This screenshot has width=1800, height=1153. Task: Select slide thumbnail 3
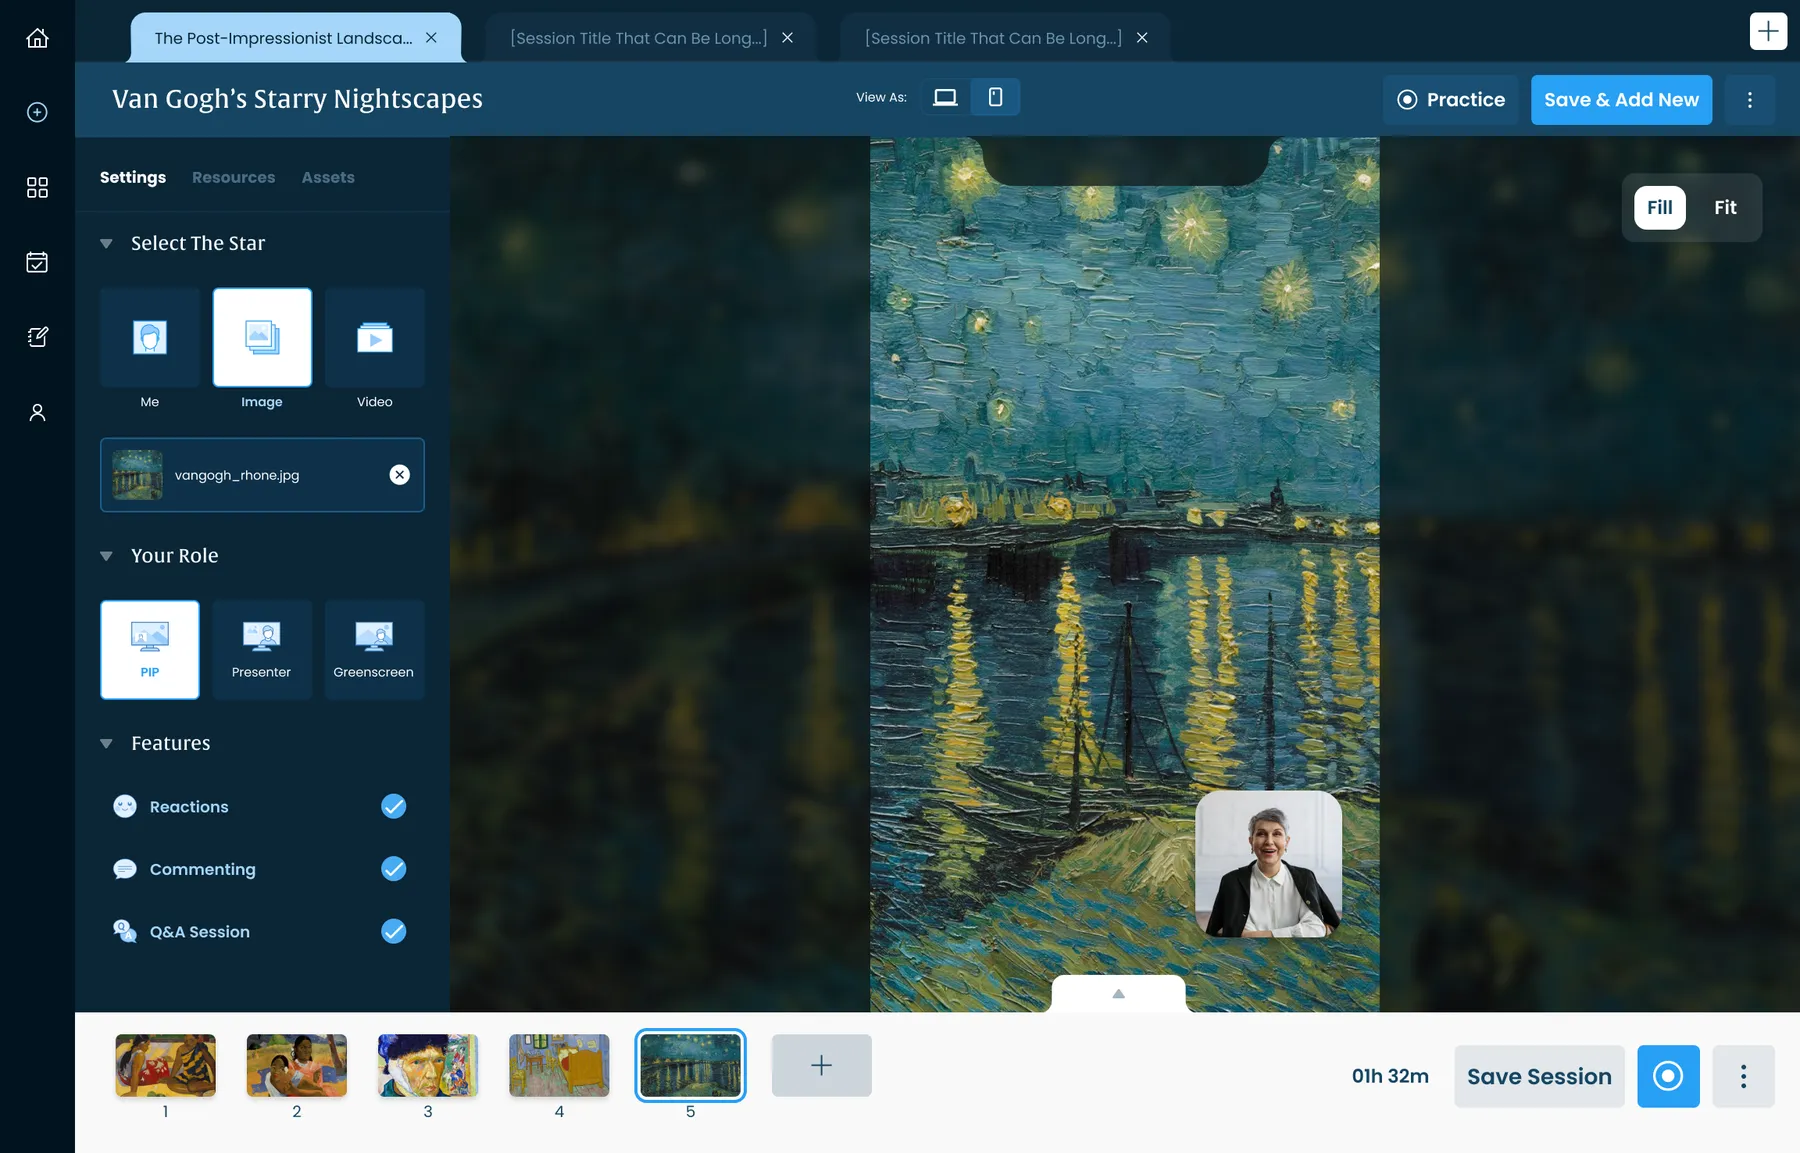428,1065
